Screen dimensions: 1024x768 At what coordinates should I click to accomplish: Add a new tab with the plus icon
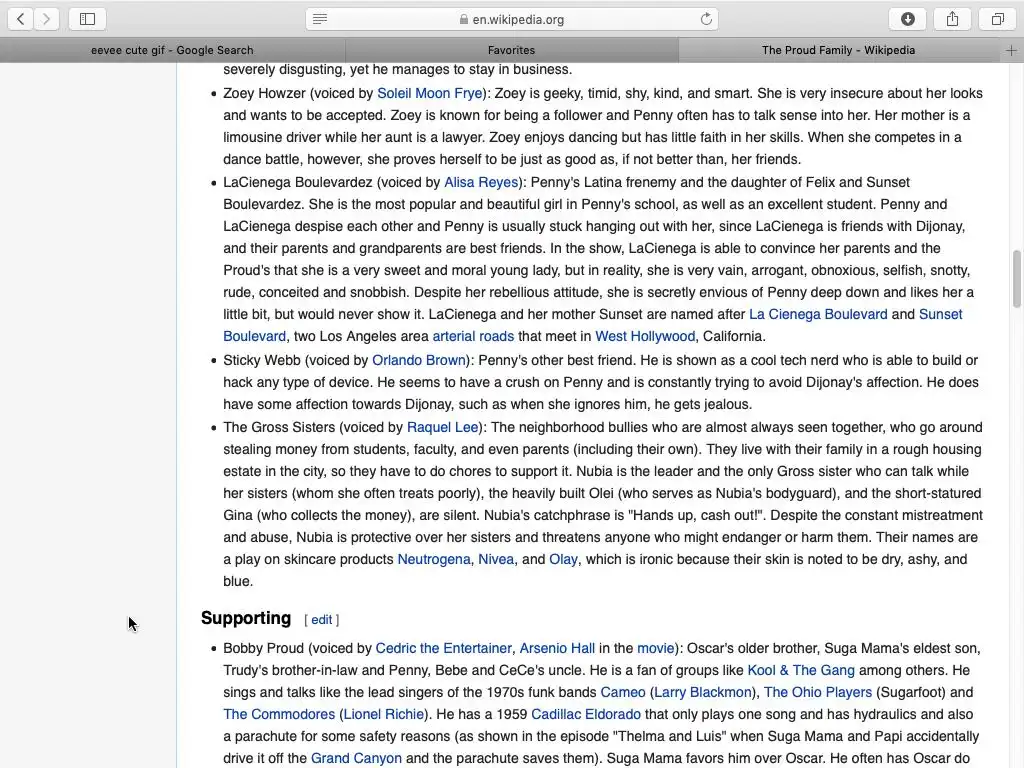(1011, 50)
